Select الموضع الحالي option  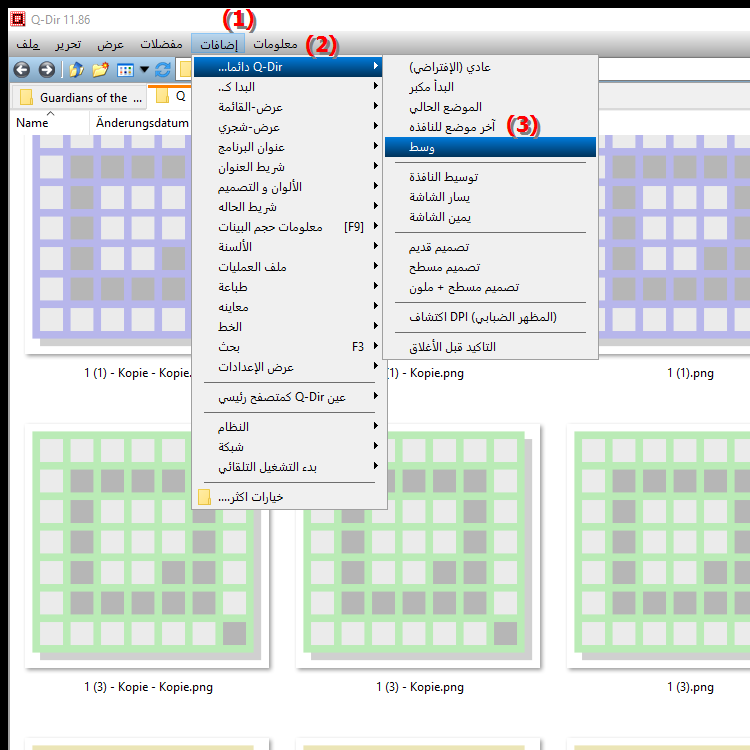click(x=490, y=107)
